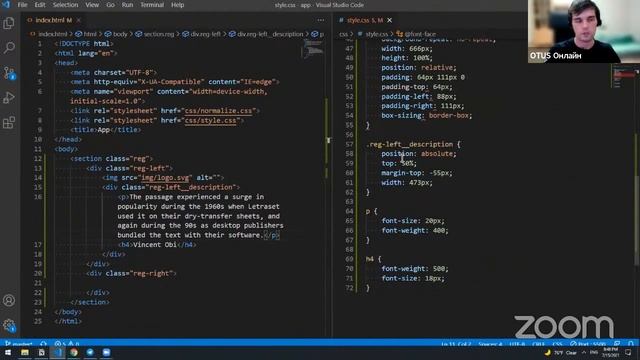Click the git branch indicator in status bar
The width and height of the screenshot is (640, 360).
point(19,344)
